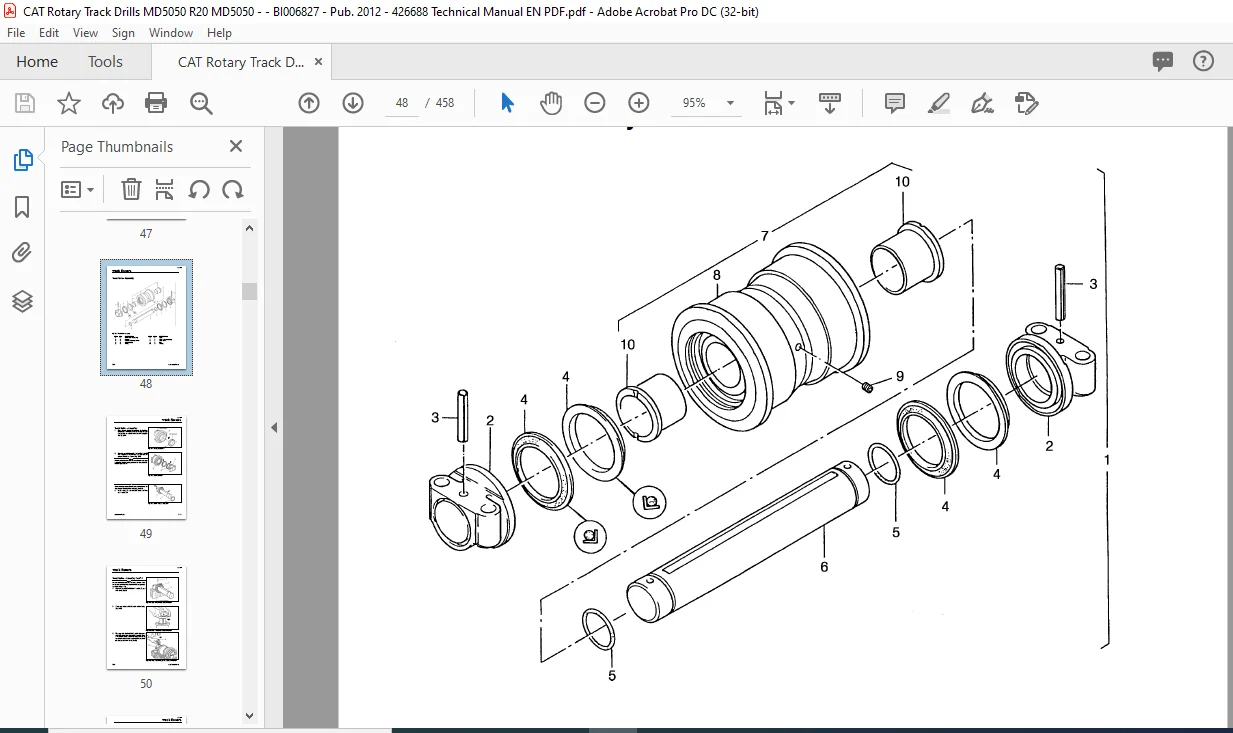Image resolution: width=1233 pixels, height=733 pixels.
Task: Open the Sign menu
Action: [123, 33]
